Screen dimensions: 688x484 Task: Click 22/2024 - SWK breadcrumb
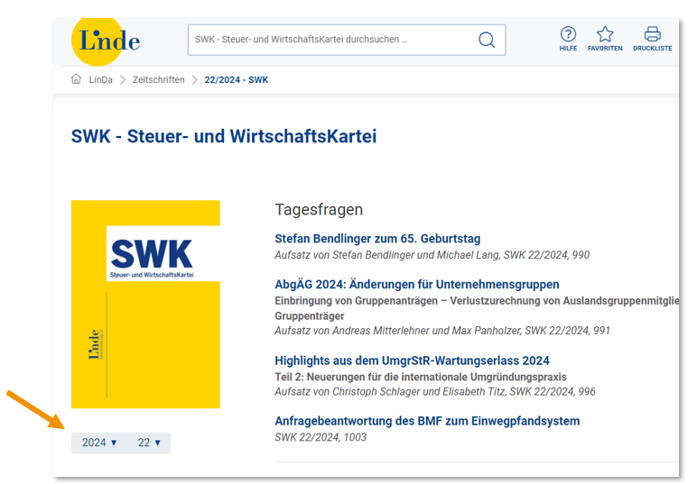236,80
